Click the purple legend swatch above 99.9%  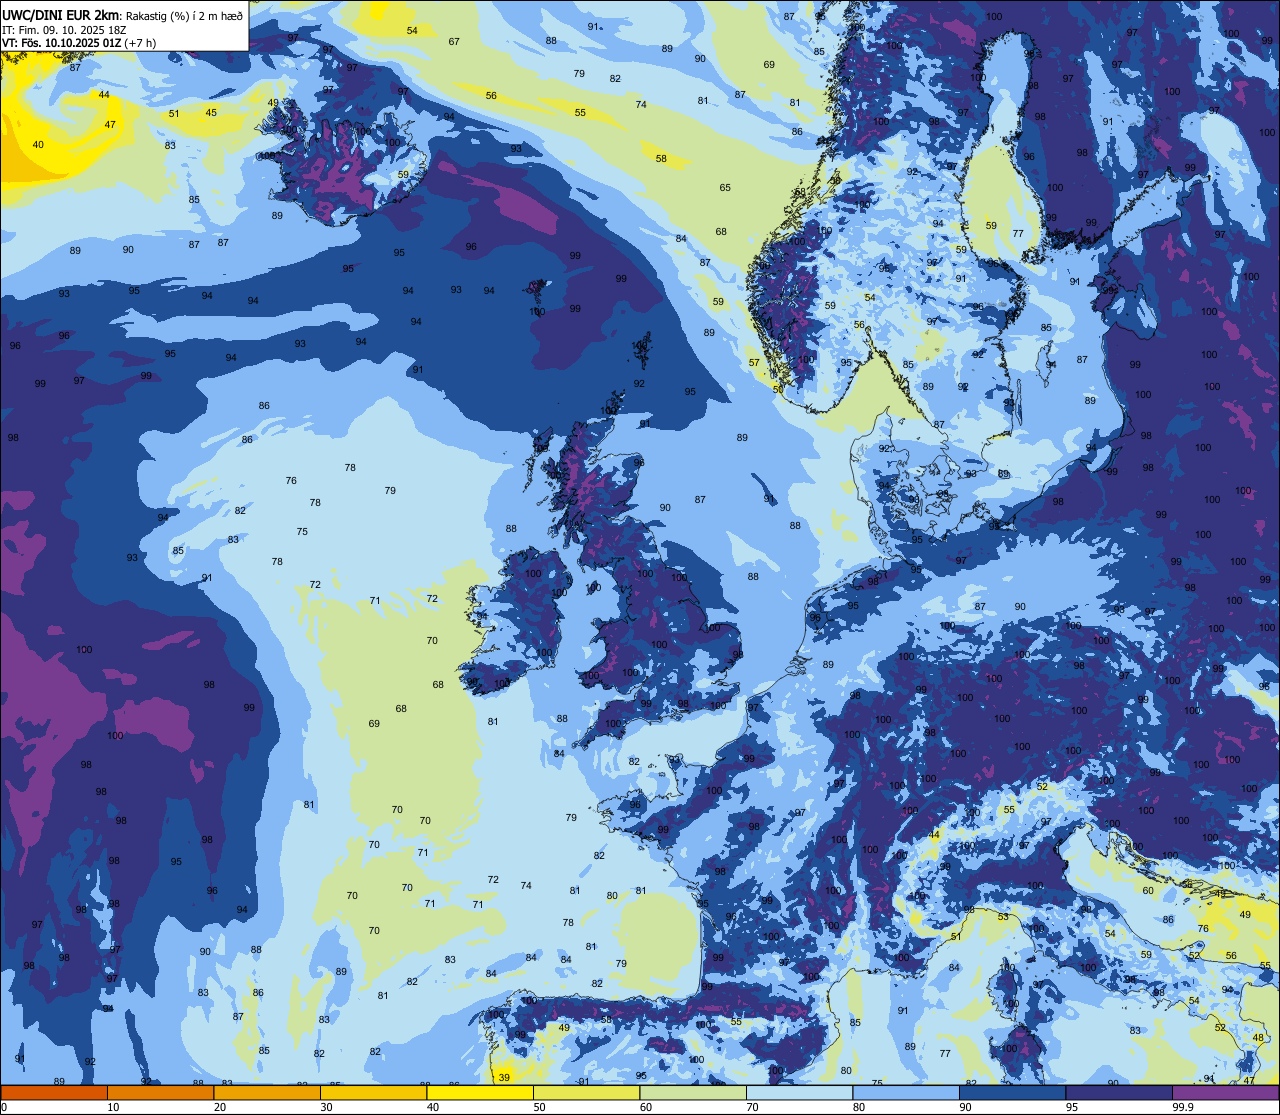click(1226, 1092)
